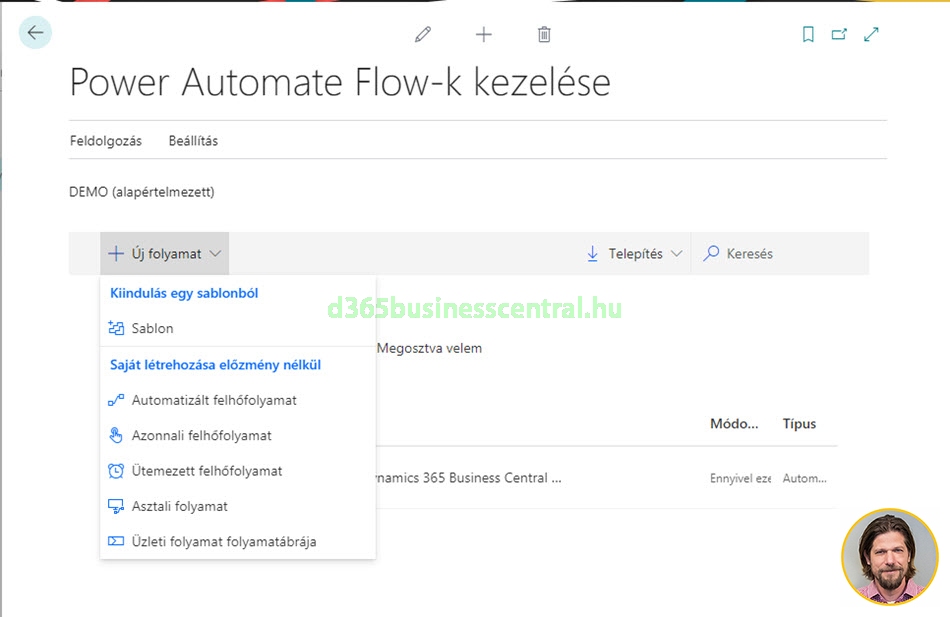Choose Azonnali felhőfolyamat option
Screen dimensions: 950x617
(x=201, y=436)
